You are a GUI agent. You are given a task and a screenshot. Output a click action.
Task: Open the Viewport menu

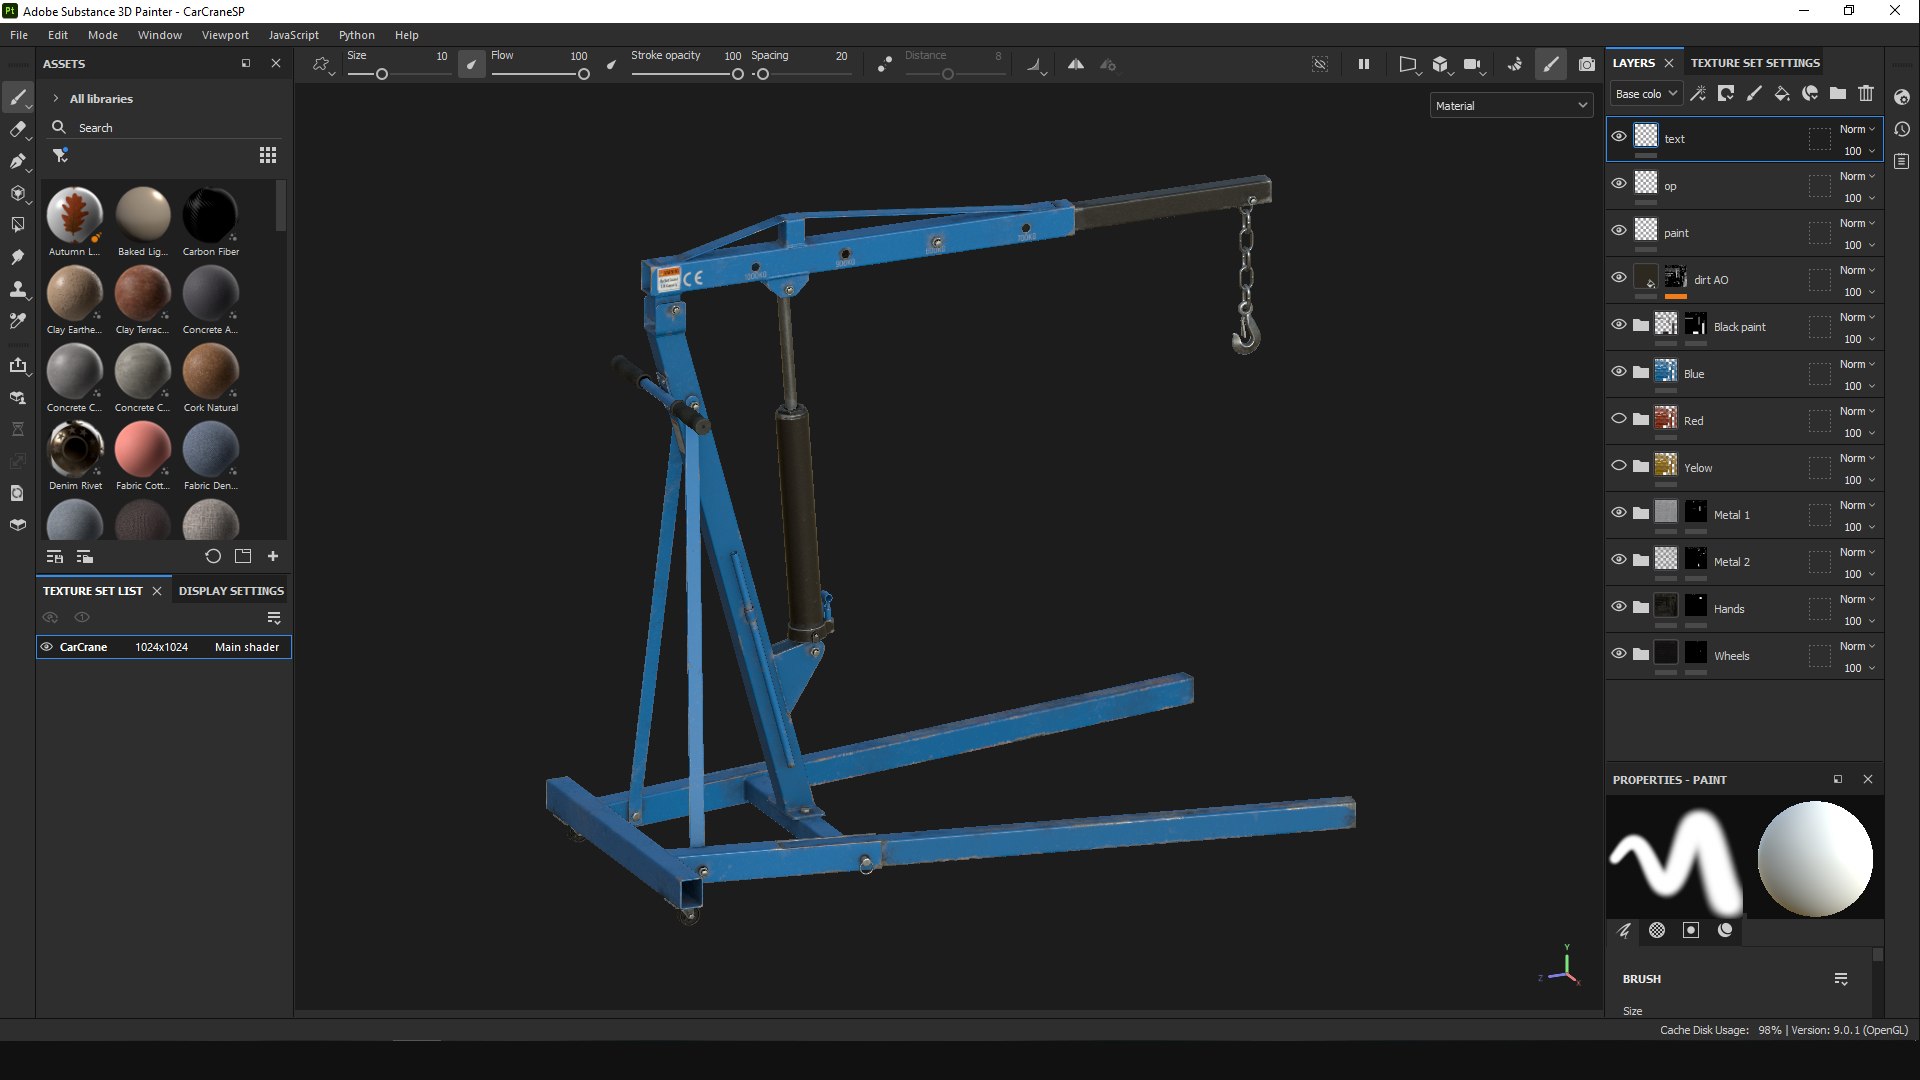pyautogui.click(x=225, y=35)
